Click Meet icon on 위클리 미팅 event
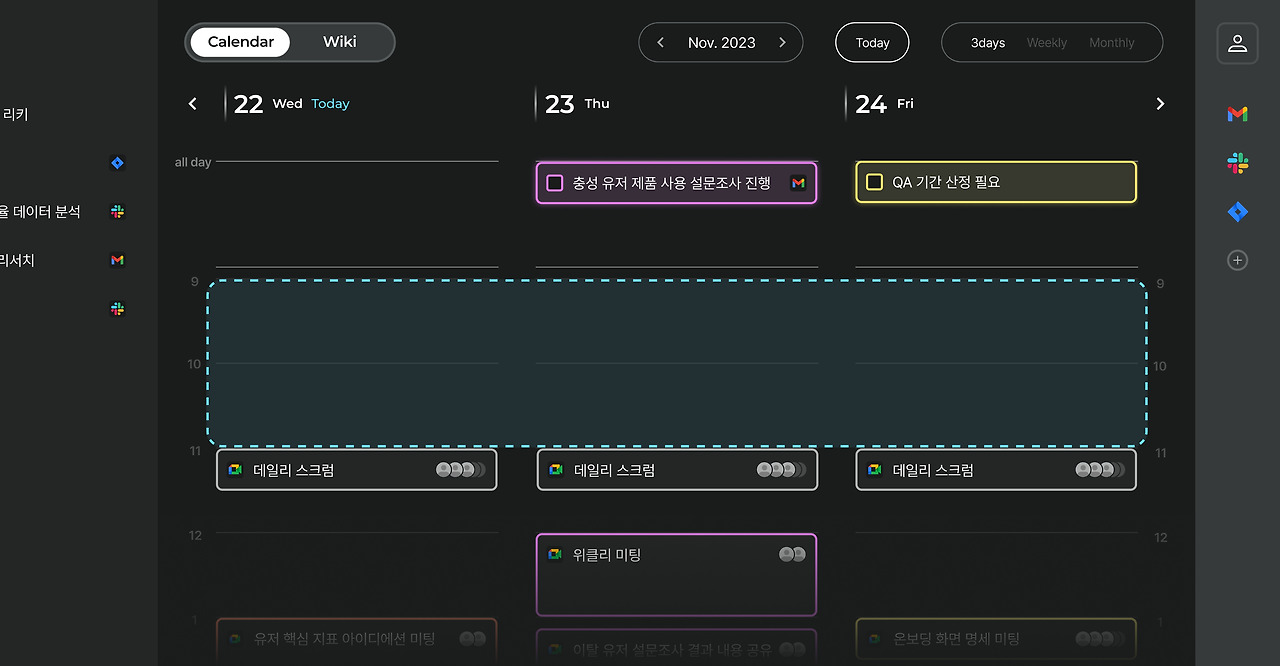Viewport: 1280px width, 666px height. point(556,554)
